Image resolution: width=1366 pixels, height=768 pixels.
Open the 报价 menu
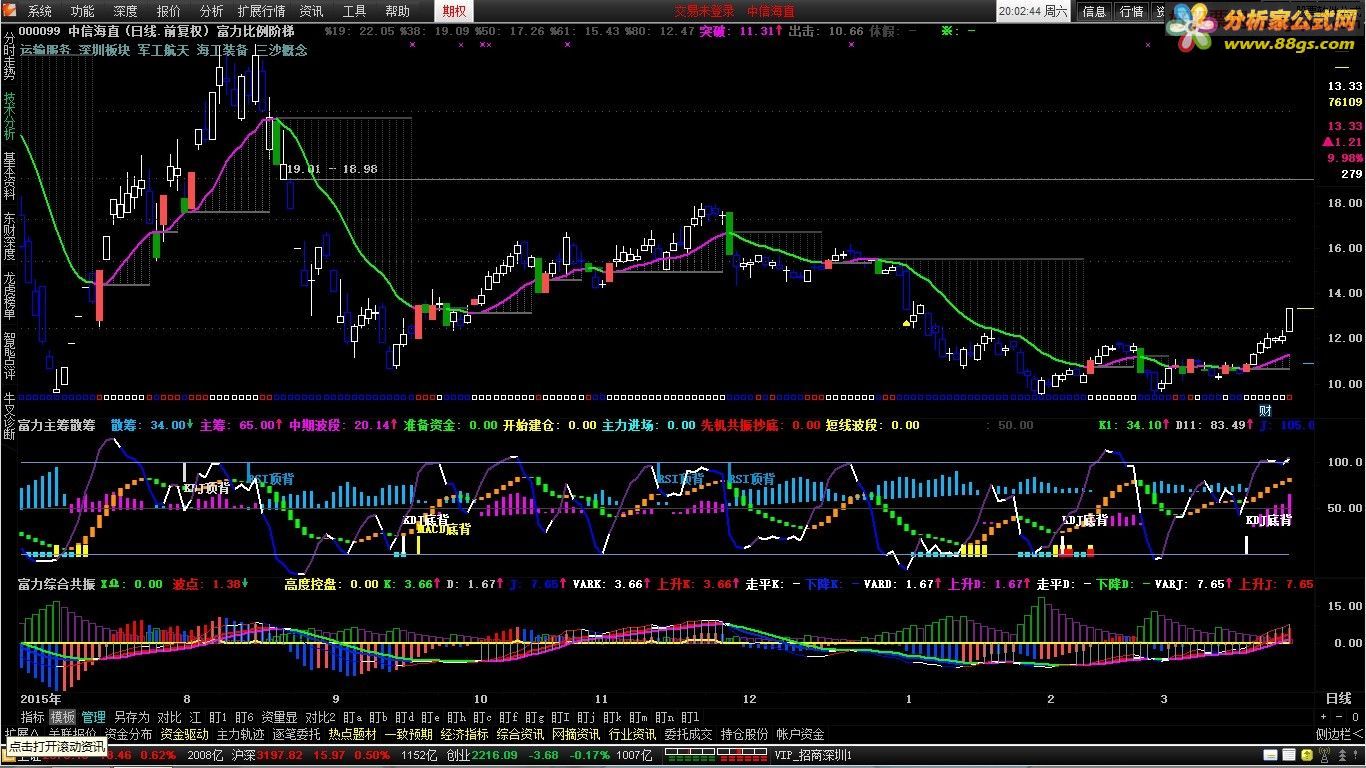pos(169,12)
